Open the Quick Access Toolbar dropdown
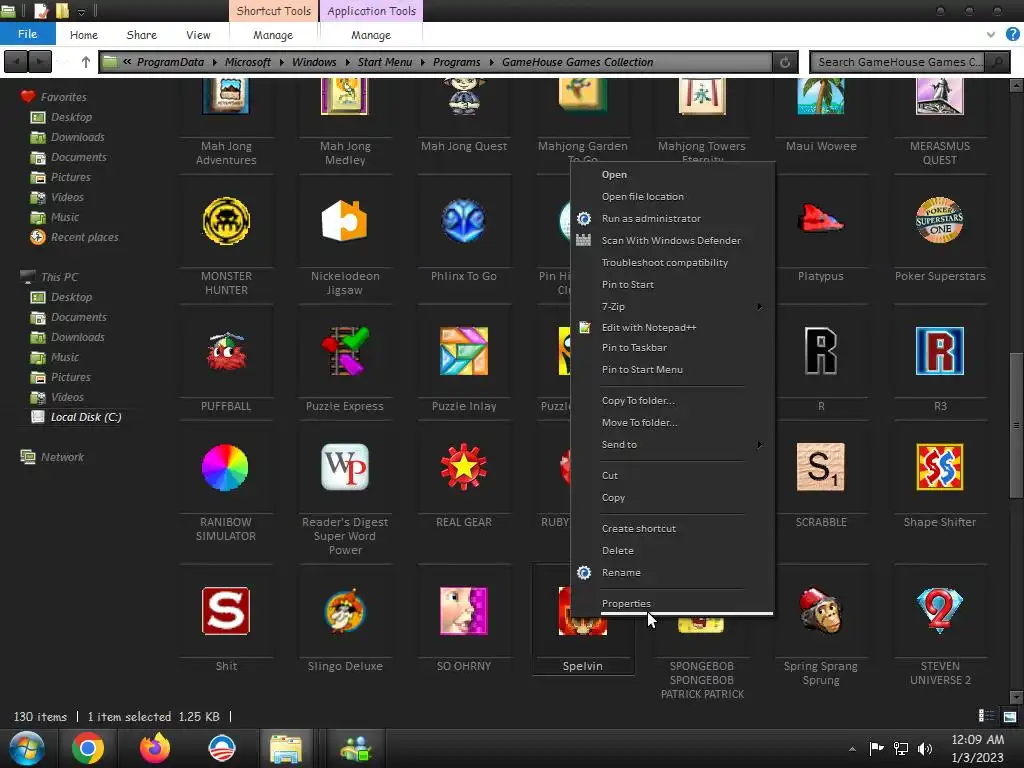Viewport: 1024px width, 768px height. coord(81,11)
